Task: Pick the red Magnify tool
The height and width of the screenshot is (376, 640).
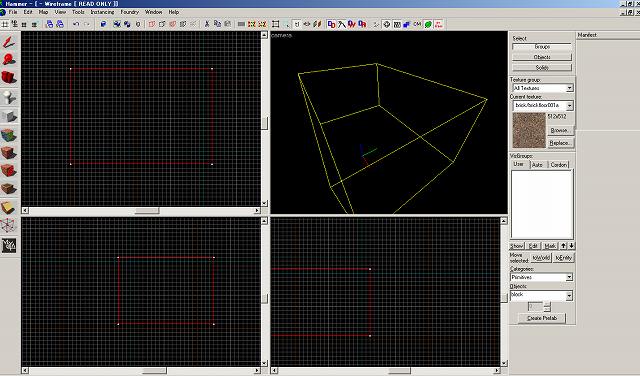Action: pos(9,60)
